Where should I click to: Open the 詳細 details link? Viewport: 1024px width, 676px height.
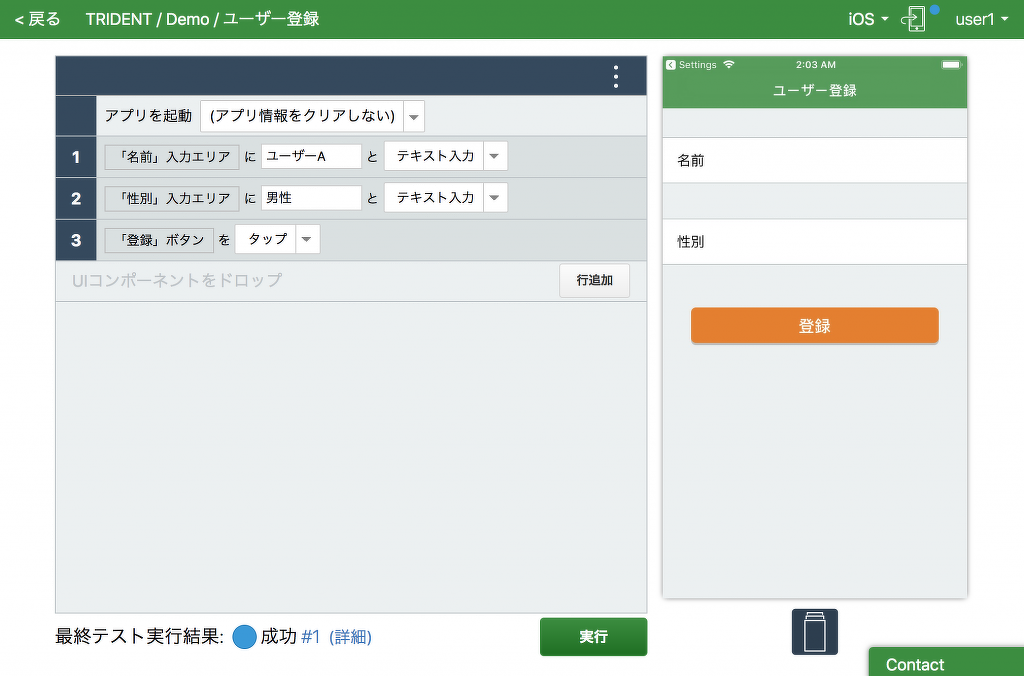(350, 637)
